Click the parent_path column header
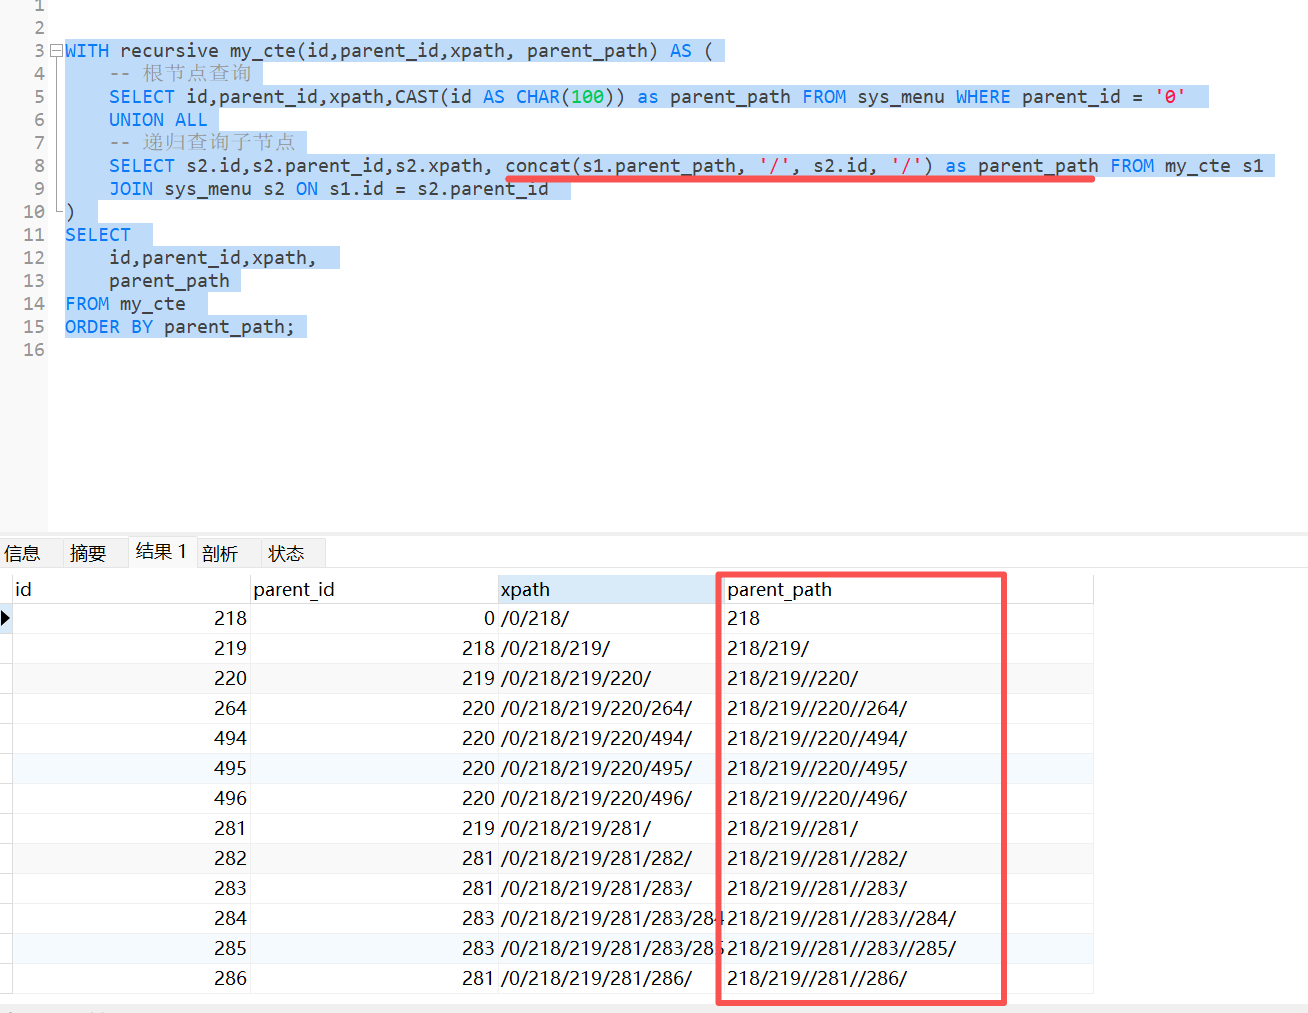1308x1013 pixels. point(908,589)
